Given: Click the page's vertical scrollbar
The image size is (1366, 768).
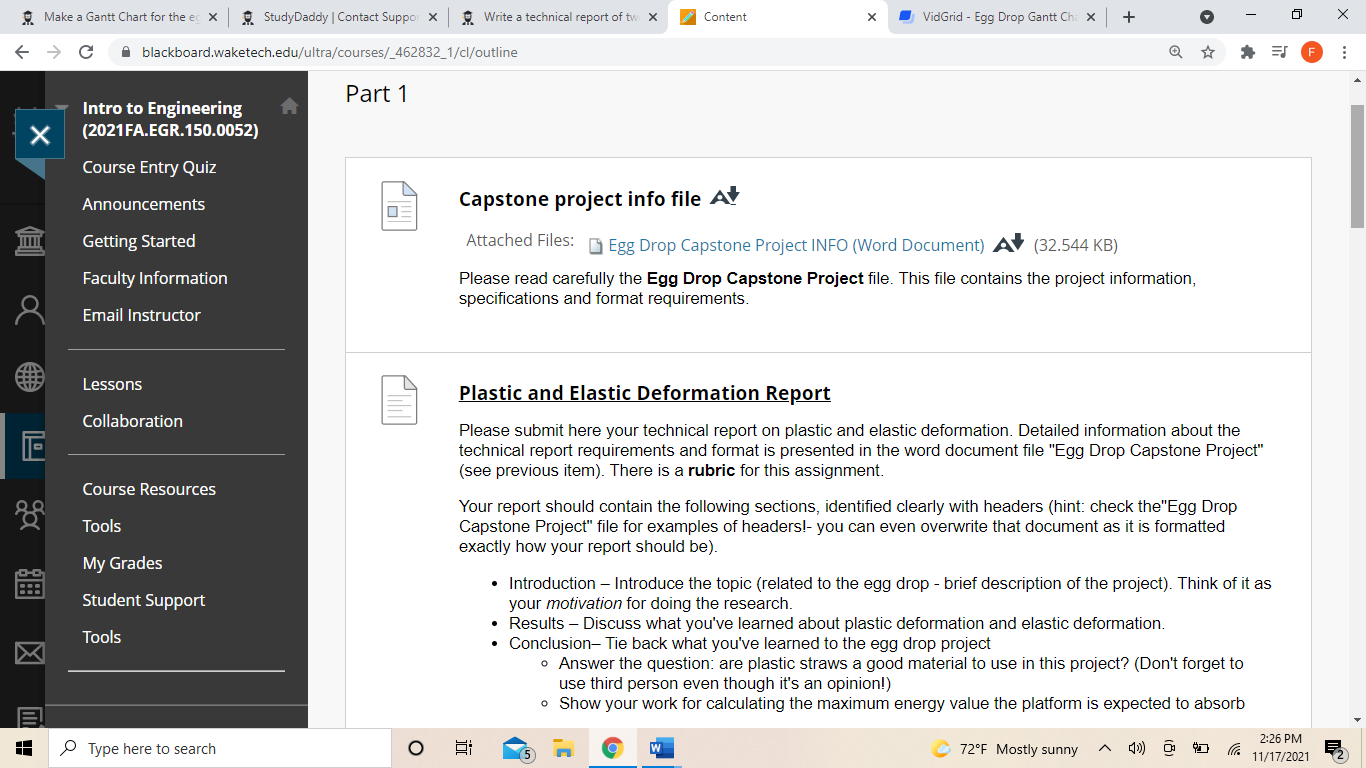Looking at the screenshot, I should [x=1357, y=165].
